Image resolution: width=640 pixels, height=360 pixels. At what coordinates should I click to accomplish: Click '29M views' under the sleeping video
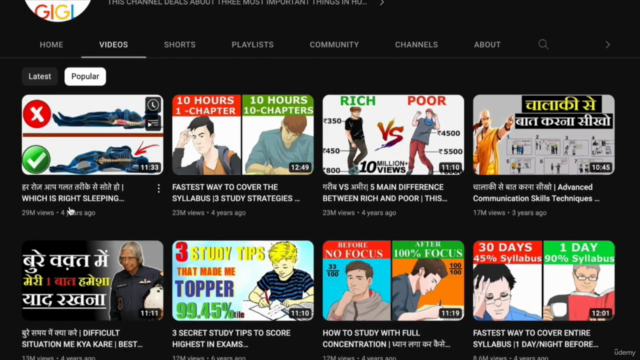38,213
